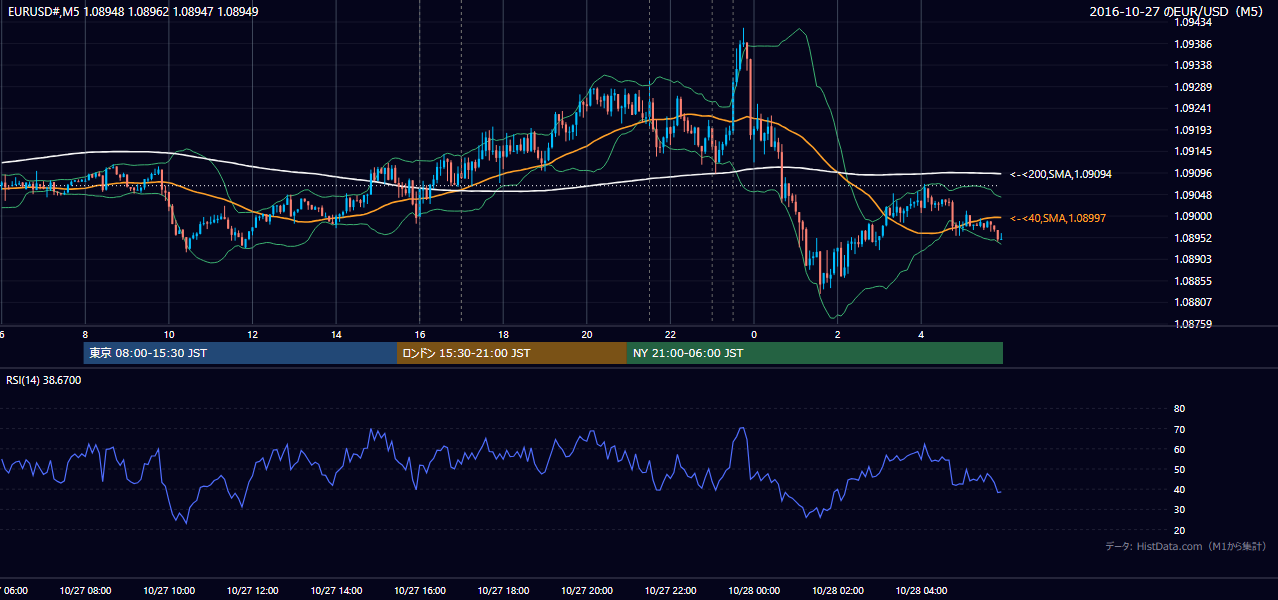Click the RSI(14) 38.6700 indicator label

[x=44, y=380]
